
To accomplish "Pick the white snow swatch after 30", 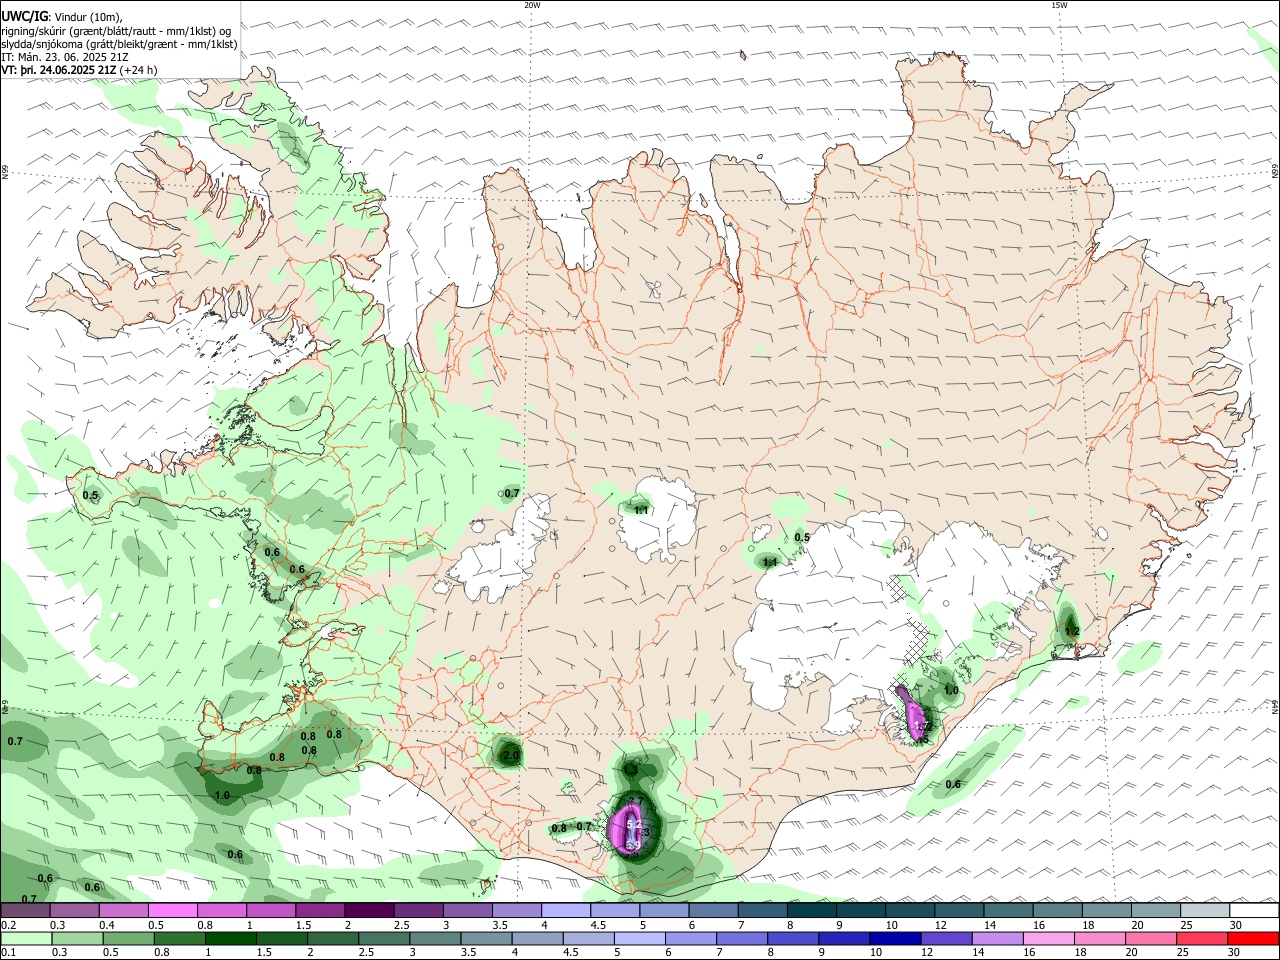I will pos(1254,911).
